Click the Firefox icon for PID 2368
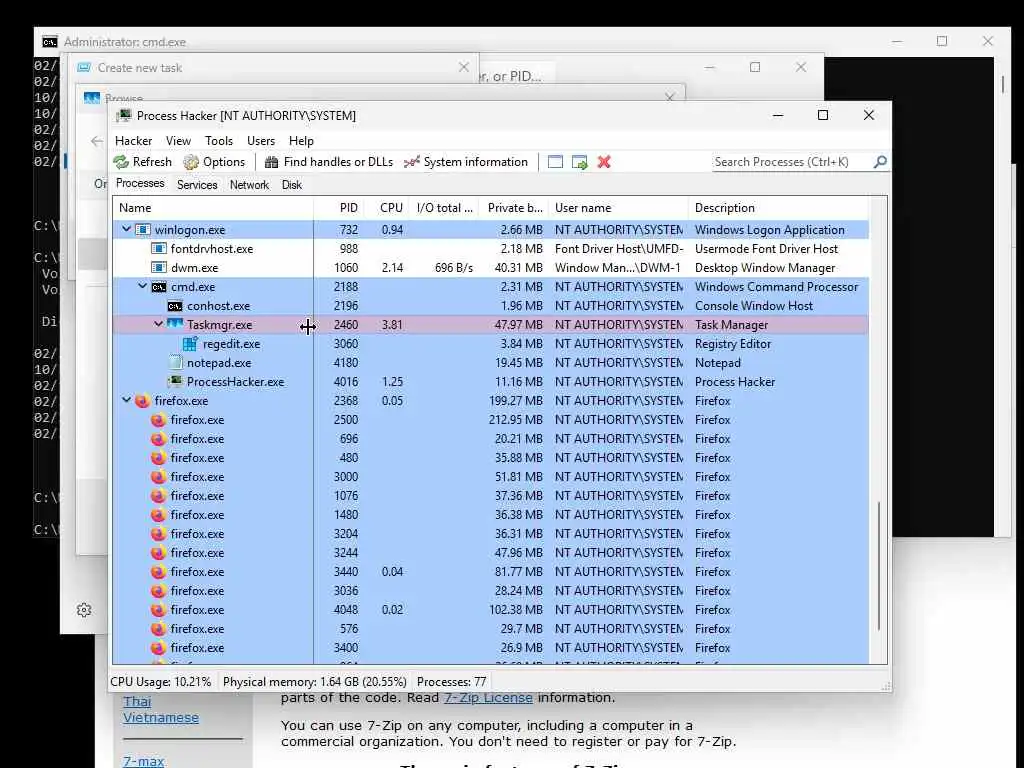This screenshot has height=768, width=1024. pos(142,401)
